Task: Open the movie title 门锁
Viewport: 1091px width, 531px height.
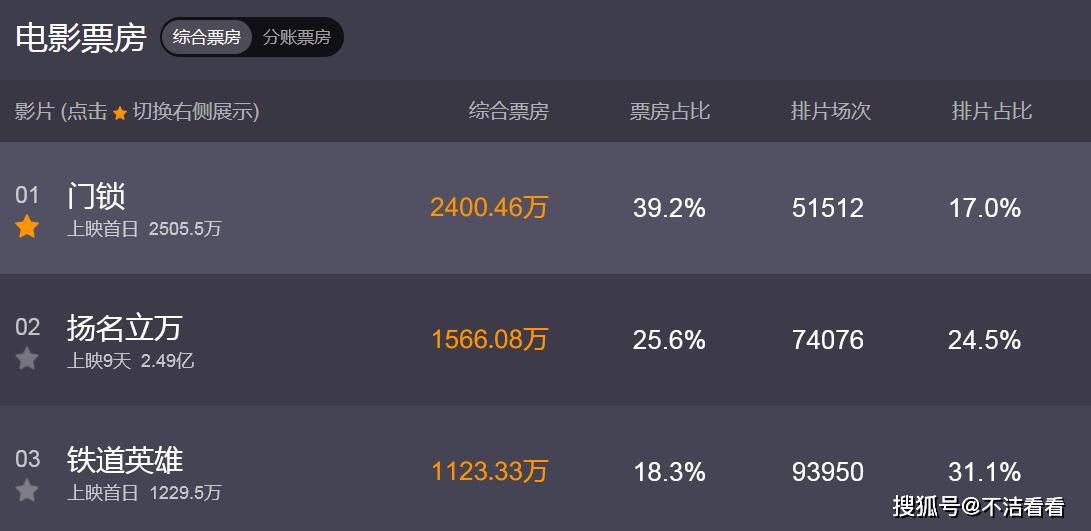Action: [x=96, y=195]
